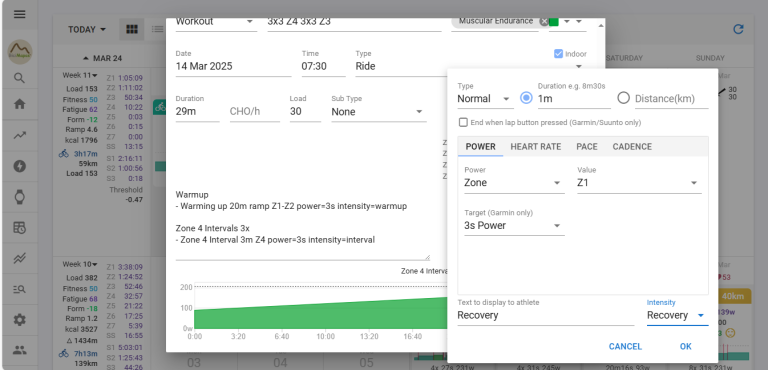Open the Power Zone dropdown
Screen dimensions: 768x370
[514, 183]
